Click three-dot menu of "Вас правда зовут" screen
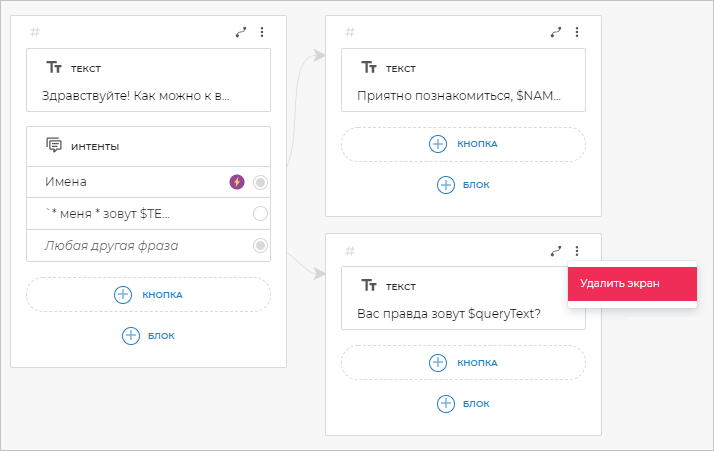Screen dimensions: 714x451 pos(577,251)
